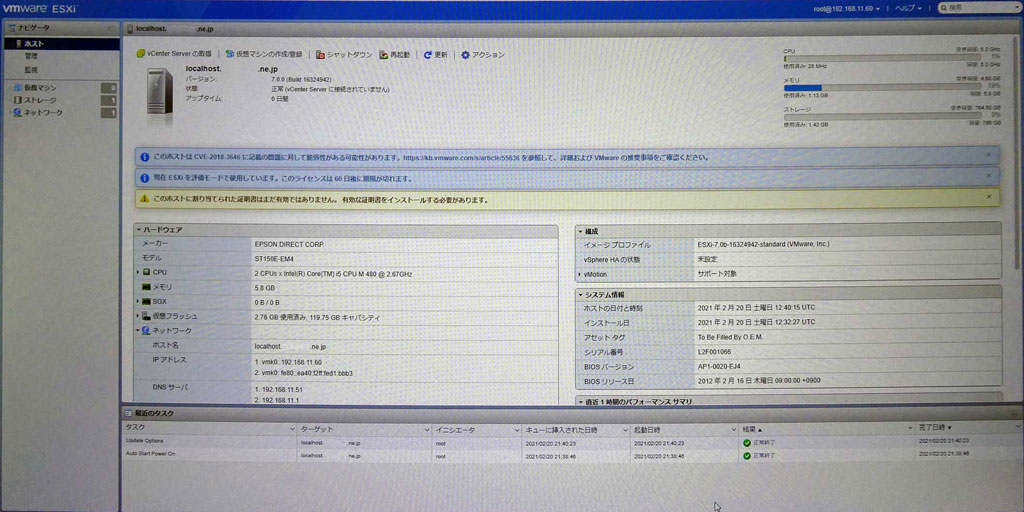Click the ネットワーク globe icon in navigator
This screenshot has width=1024, height=512.
pyautogui.click(x=17, y=112)
